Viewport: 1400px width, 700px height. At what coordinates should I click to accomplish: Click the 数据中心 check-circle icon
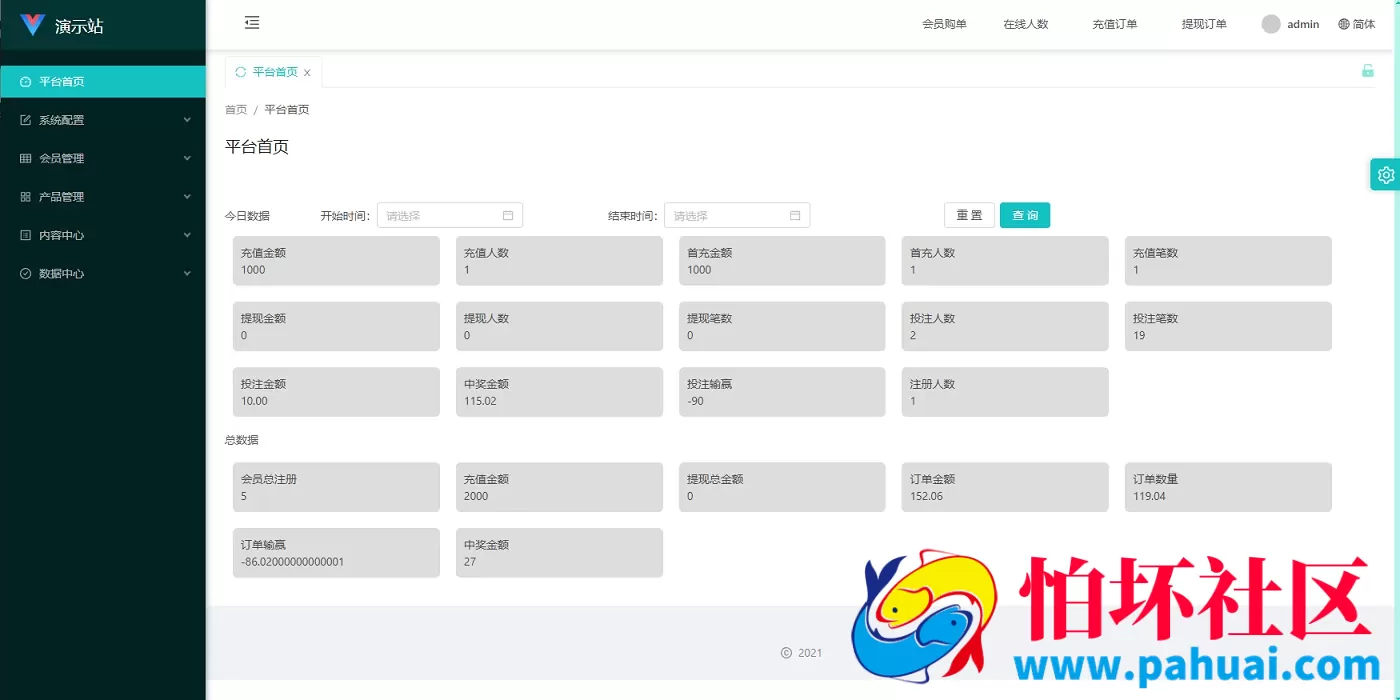click(x=26, y=273)
